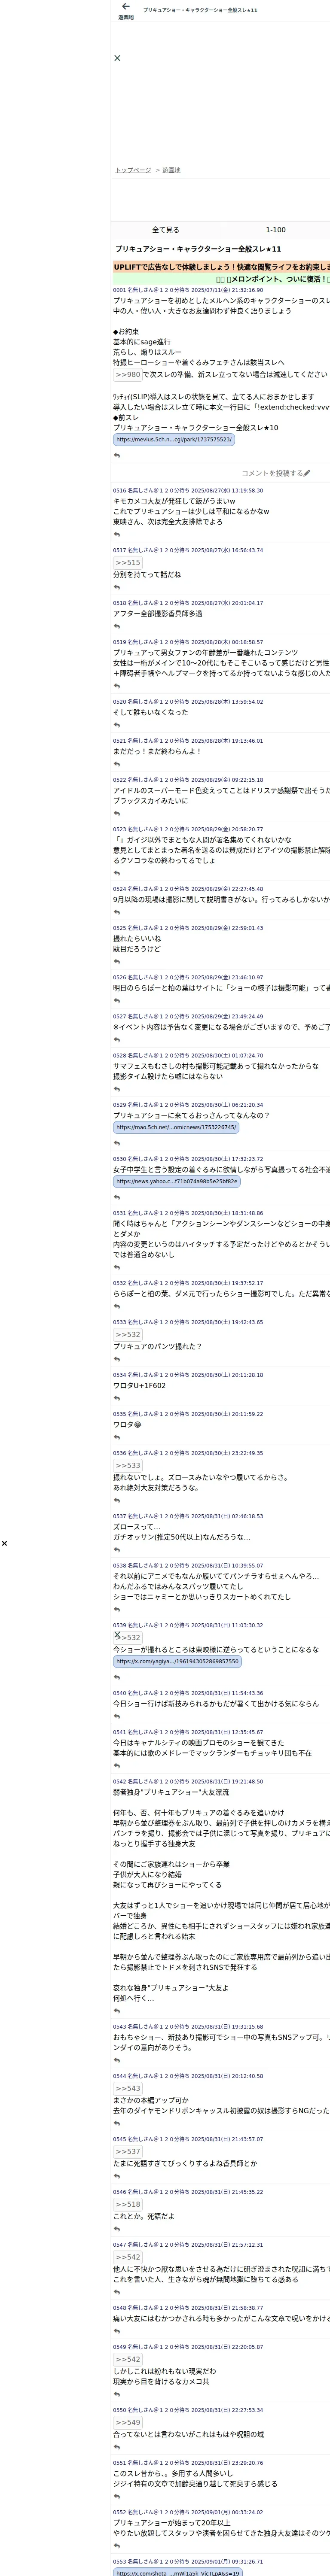Click the reply arrow under post 0520
Viewport: 330px width, 2576px height.
(x=117, y=725)
